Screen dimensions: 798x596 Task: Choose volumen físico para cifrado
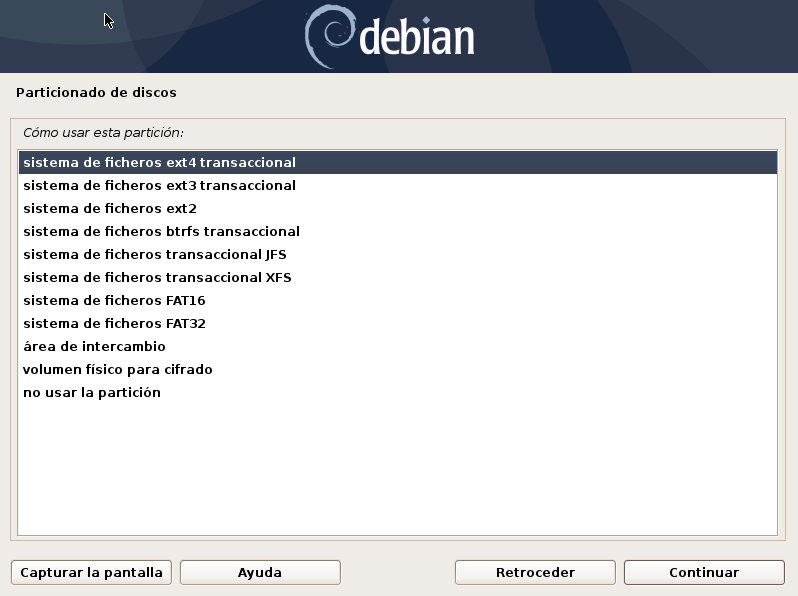coord(117,369)
